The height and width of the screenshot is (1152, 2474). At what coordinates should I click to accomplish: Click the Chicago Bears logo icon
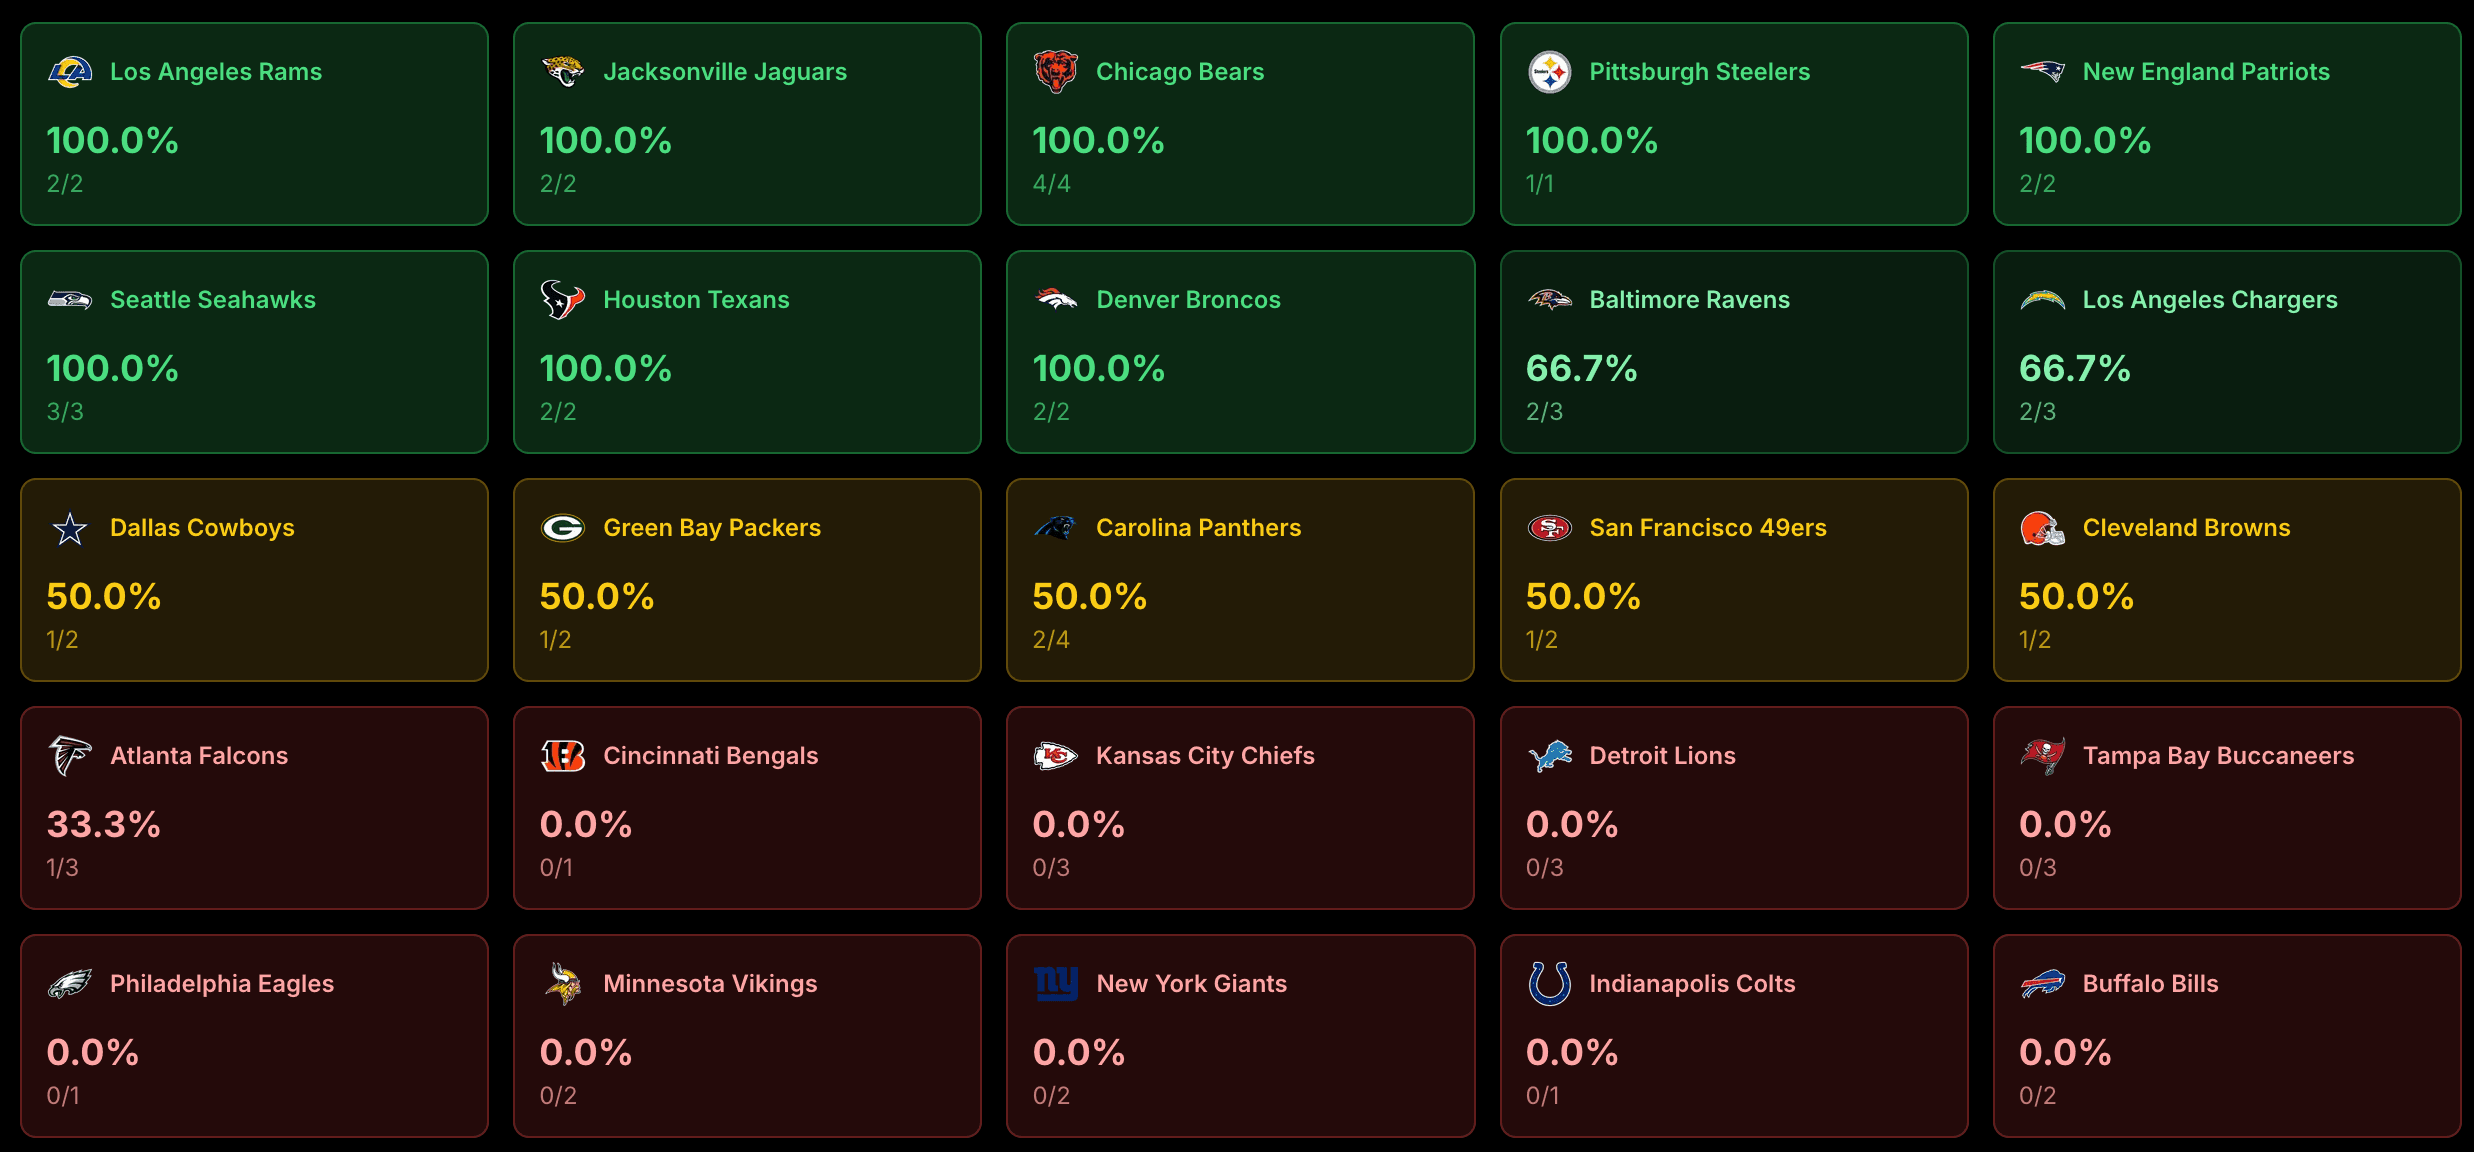click(x=1055, y=72)
